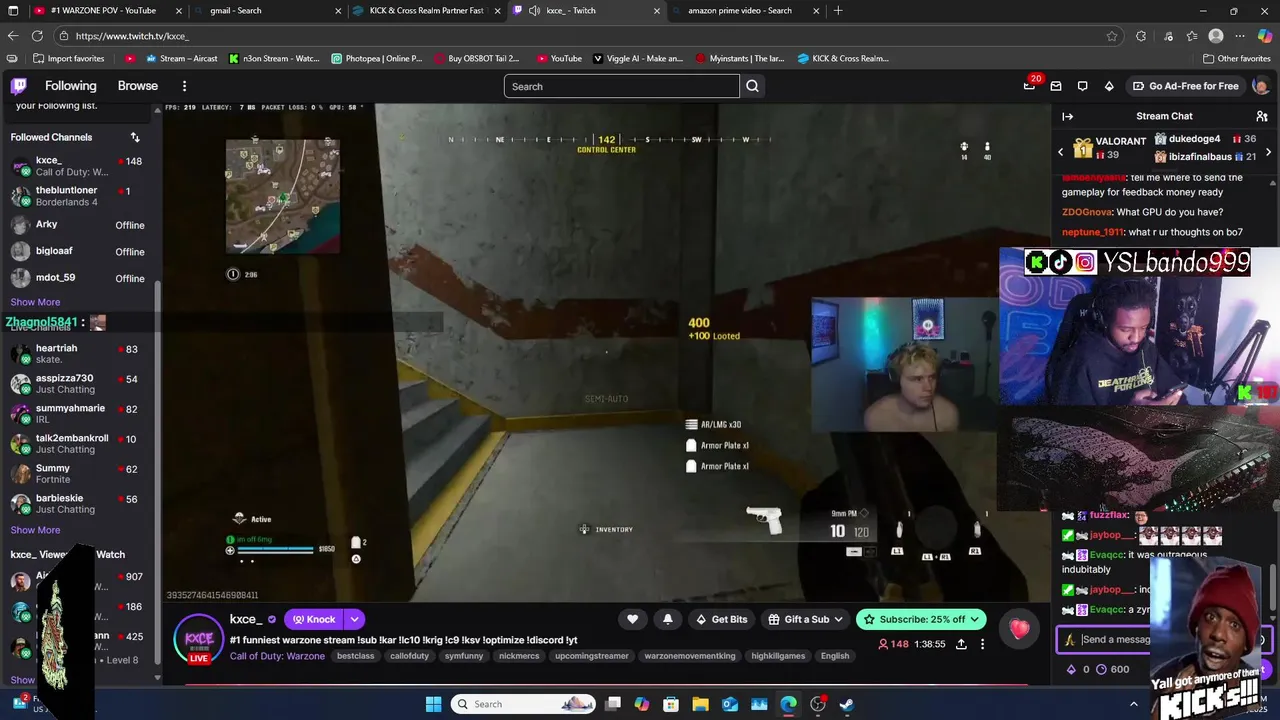Toggle notification bell for kxce_
The width and height of the screenshot is (1280, 720).
click(x=668, y=619)
